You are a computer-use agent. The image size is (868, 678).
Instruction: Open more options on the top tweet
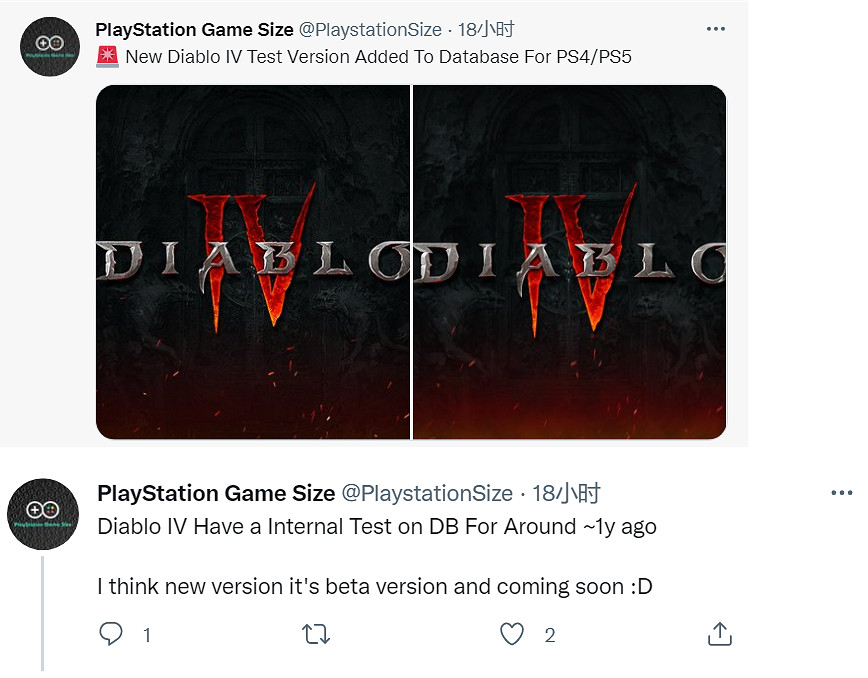tap(716, 29)
